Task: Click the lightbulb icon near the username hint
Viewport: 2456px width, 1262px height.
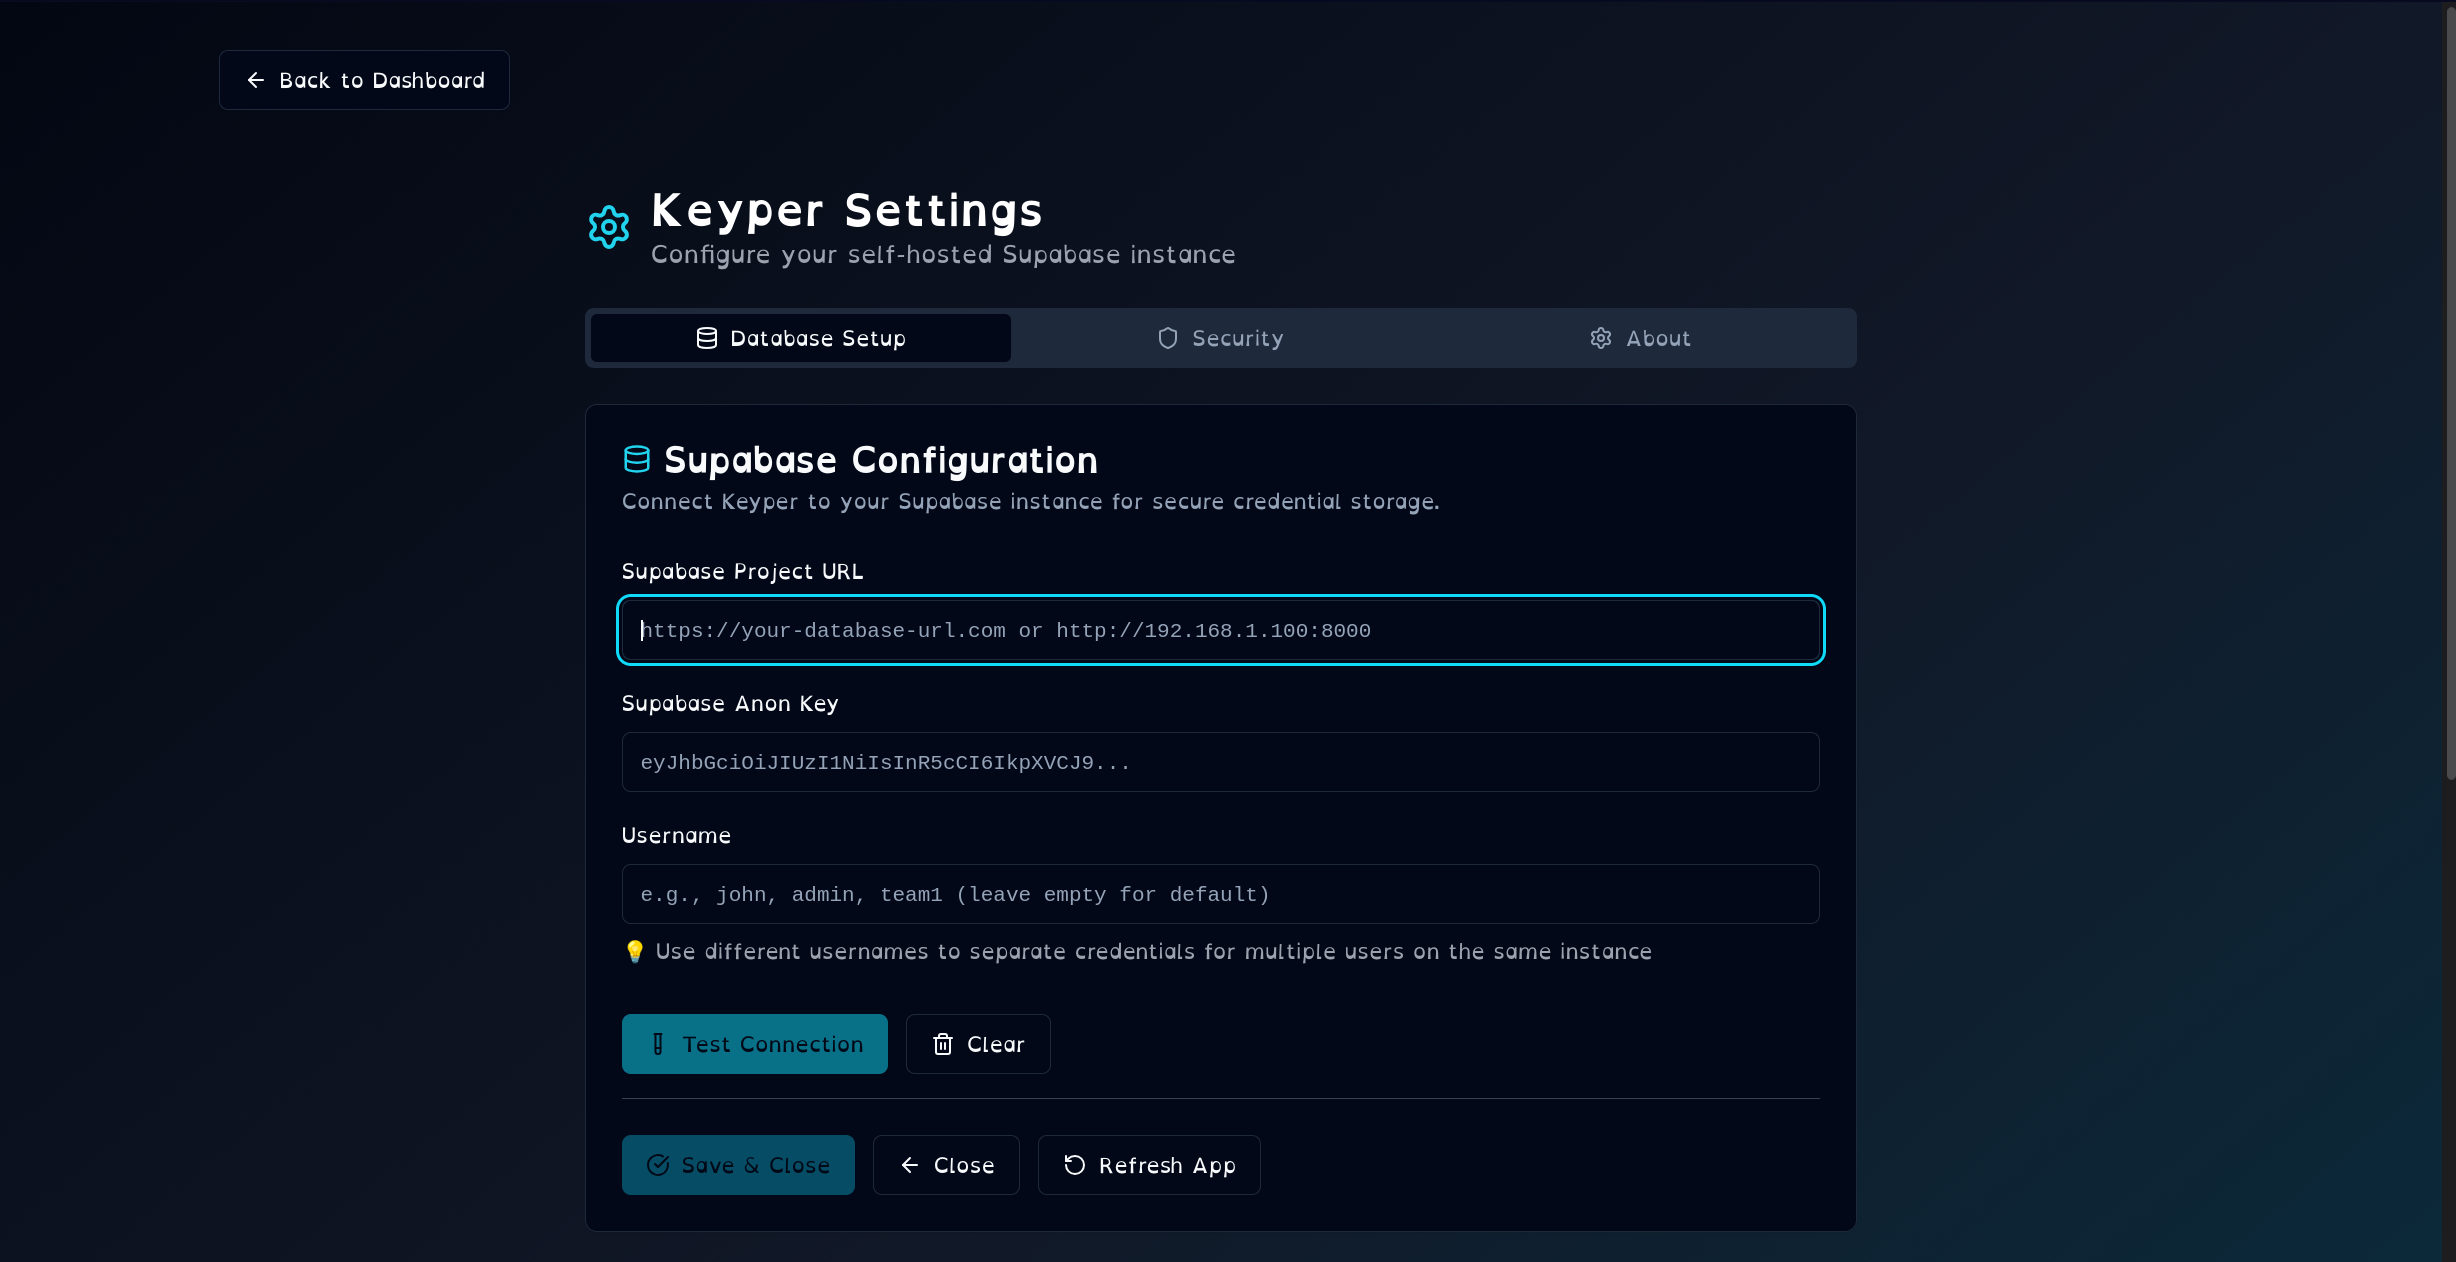Action: click(x=634, y=951)
